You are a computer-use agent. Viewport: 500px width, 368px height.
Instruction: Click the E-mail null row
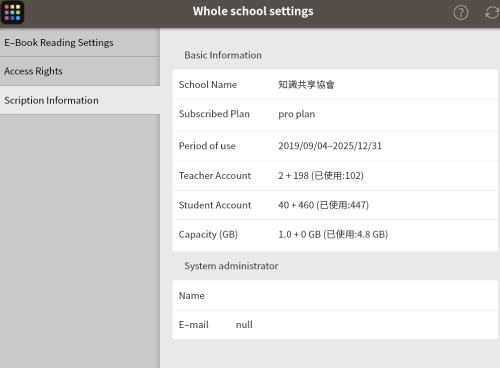tap(335, 325)
